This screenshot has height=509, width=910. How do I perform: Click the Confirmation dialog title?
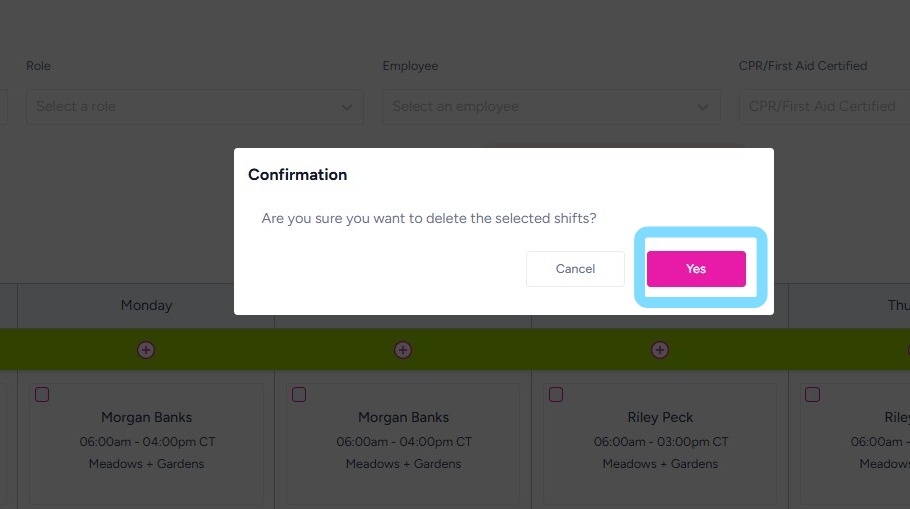(x=297, y=174)
